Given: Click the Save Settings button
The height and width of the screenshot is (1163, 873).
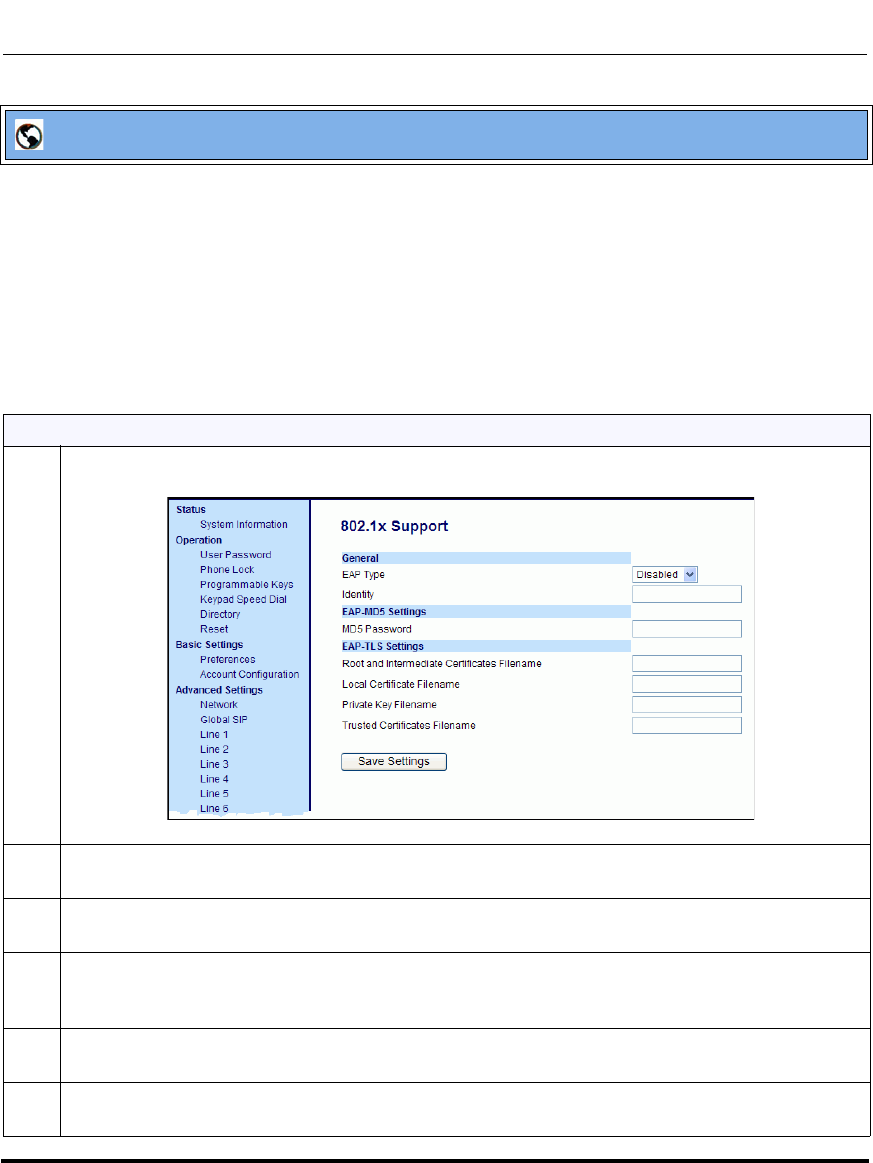Looking at the screenshot, I should [x=394, y=762].
